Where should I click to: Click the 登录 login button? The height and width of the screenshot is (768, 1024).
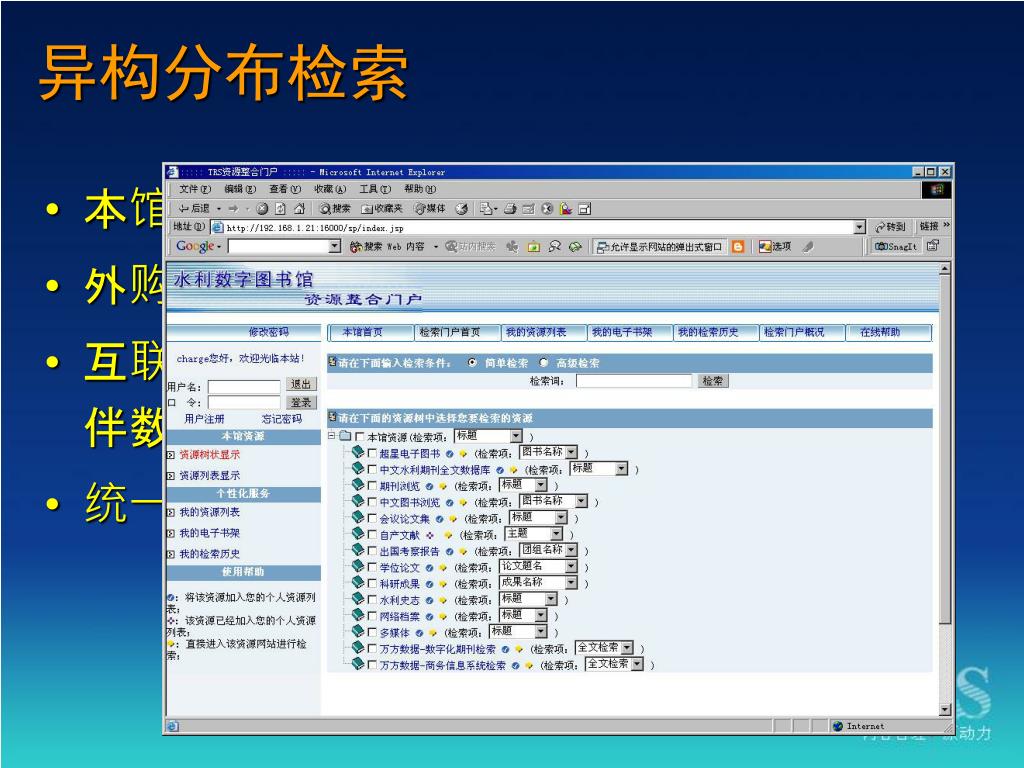coord(301,402)
